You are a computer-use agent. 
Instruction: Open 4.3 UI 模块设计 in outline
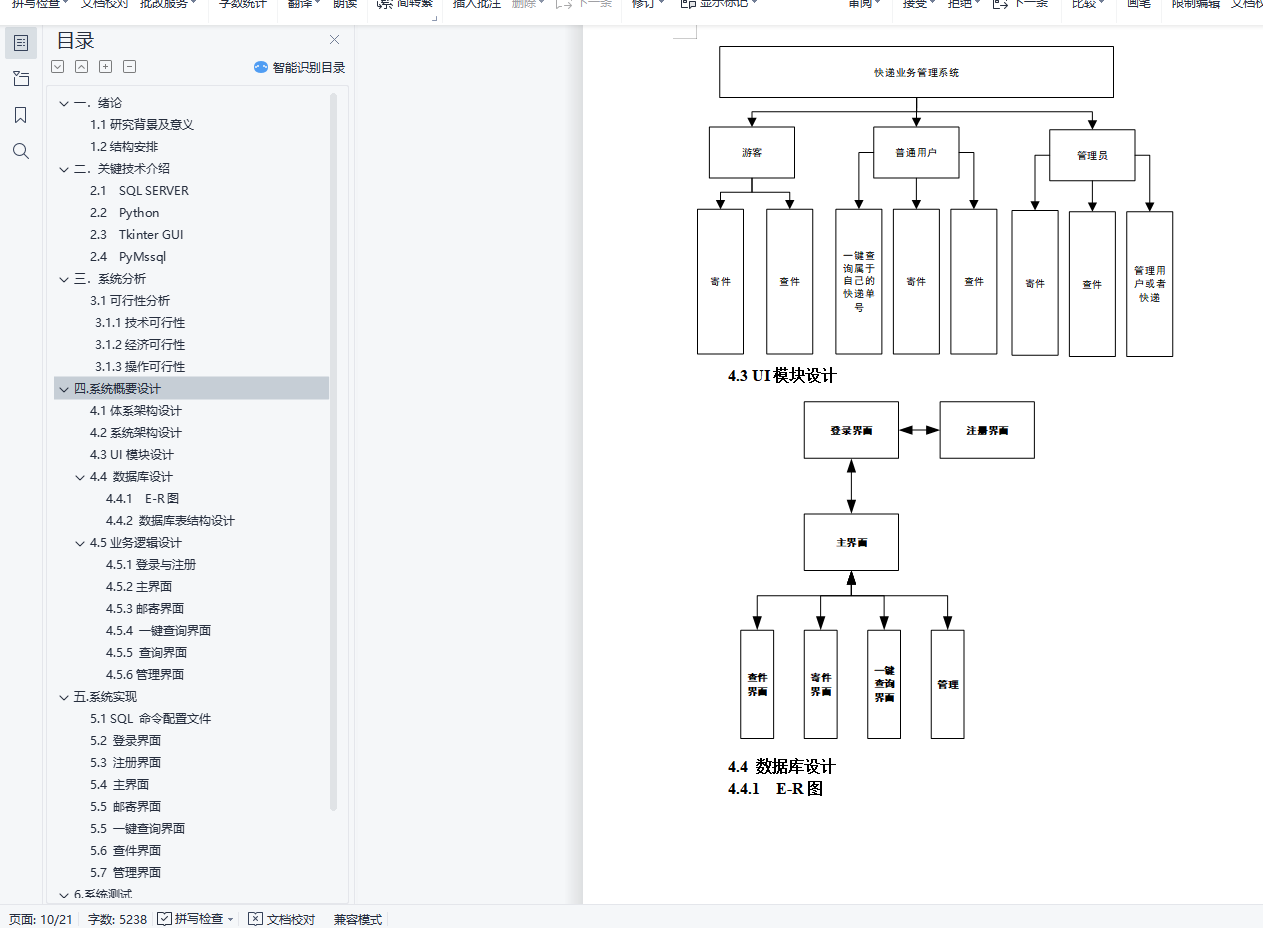pos(132,455)
